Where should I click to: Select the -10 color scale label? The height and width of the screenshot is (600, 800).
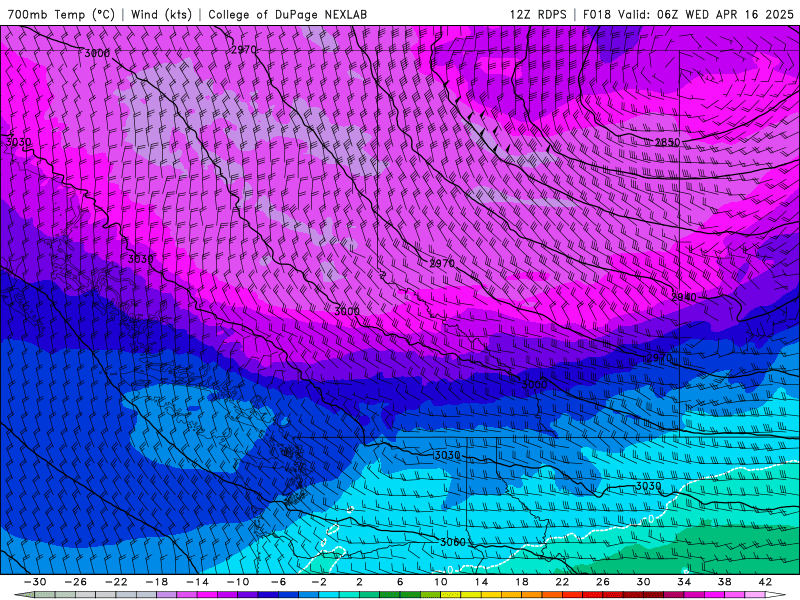point(238,582)
